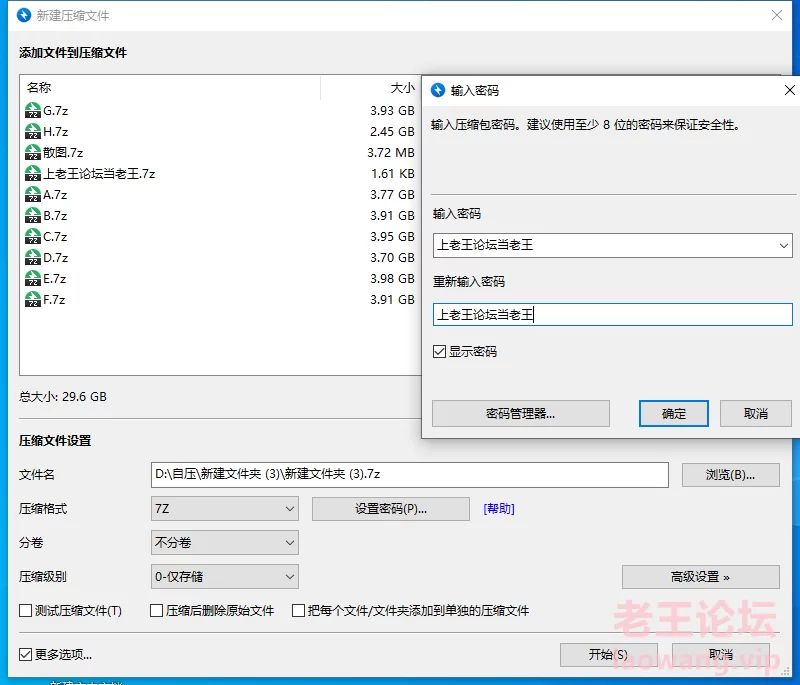The image size is (800, 685).
Task: Select F.7z file name
Action: [x=54, y=299]
